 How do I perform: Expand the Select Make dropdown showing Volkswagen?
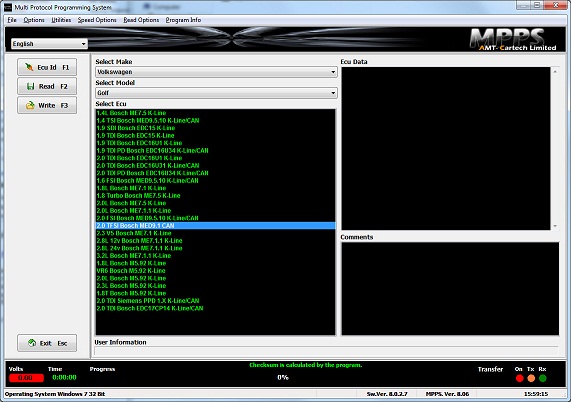(x=216, y=72)
